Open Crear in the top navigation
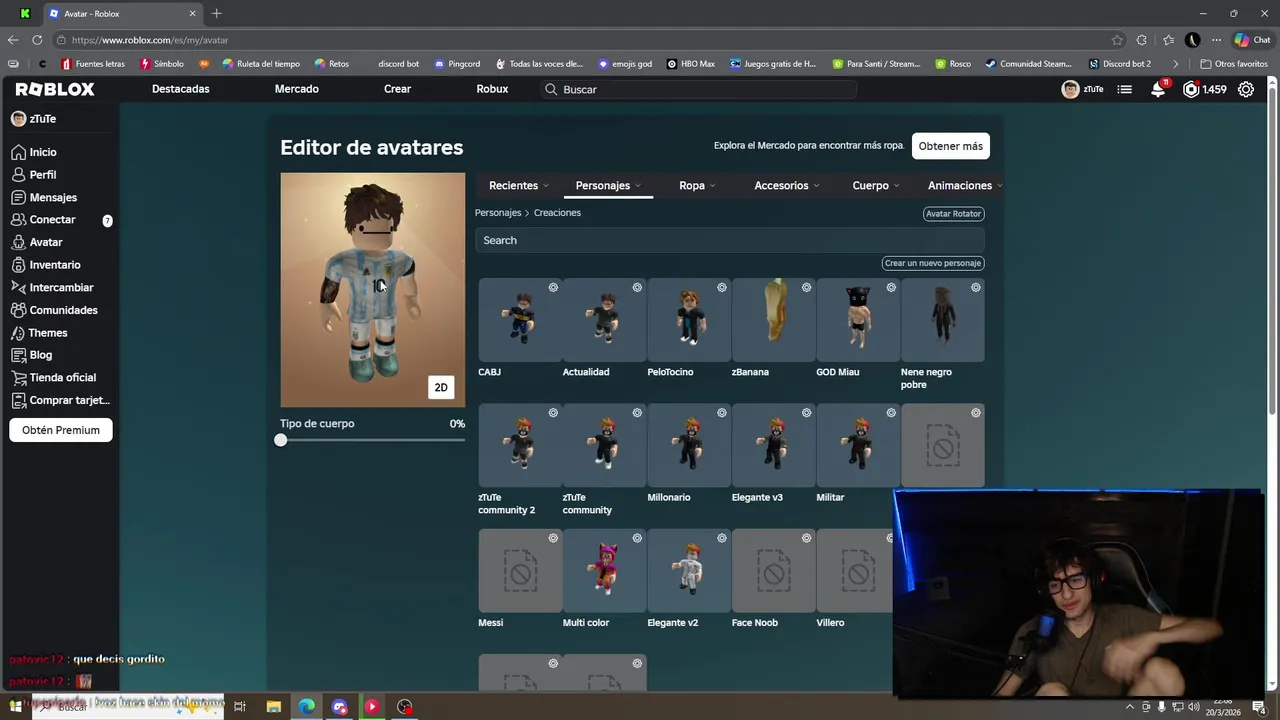The width and height of the screenshot is (1280, 720). (x=397, y=89)
